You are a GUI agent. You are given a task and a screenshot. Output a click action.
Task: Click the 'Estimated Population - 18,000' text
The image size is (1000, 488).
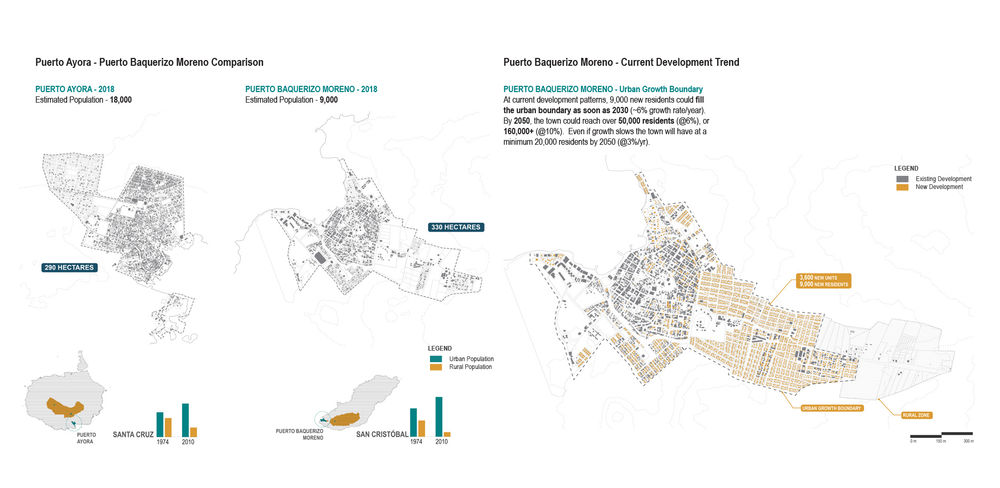click(84, 100)
